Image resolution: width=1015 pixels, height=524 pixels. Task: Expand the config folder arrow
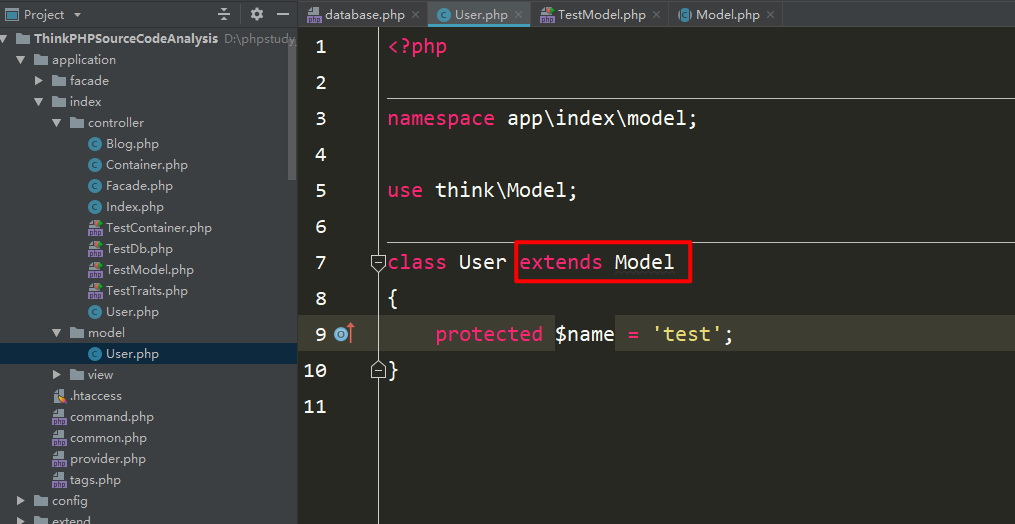(21, 501)
